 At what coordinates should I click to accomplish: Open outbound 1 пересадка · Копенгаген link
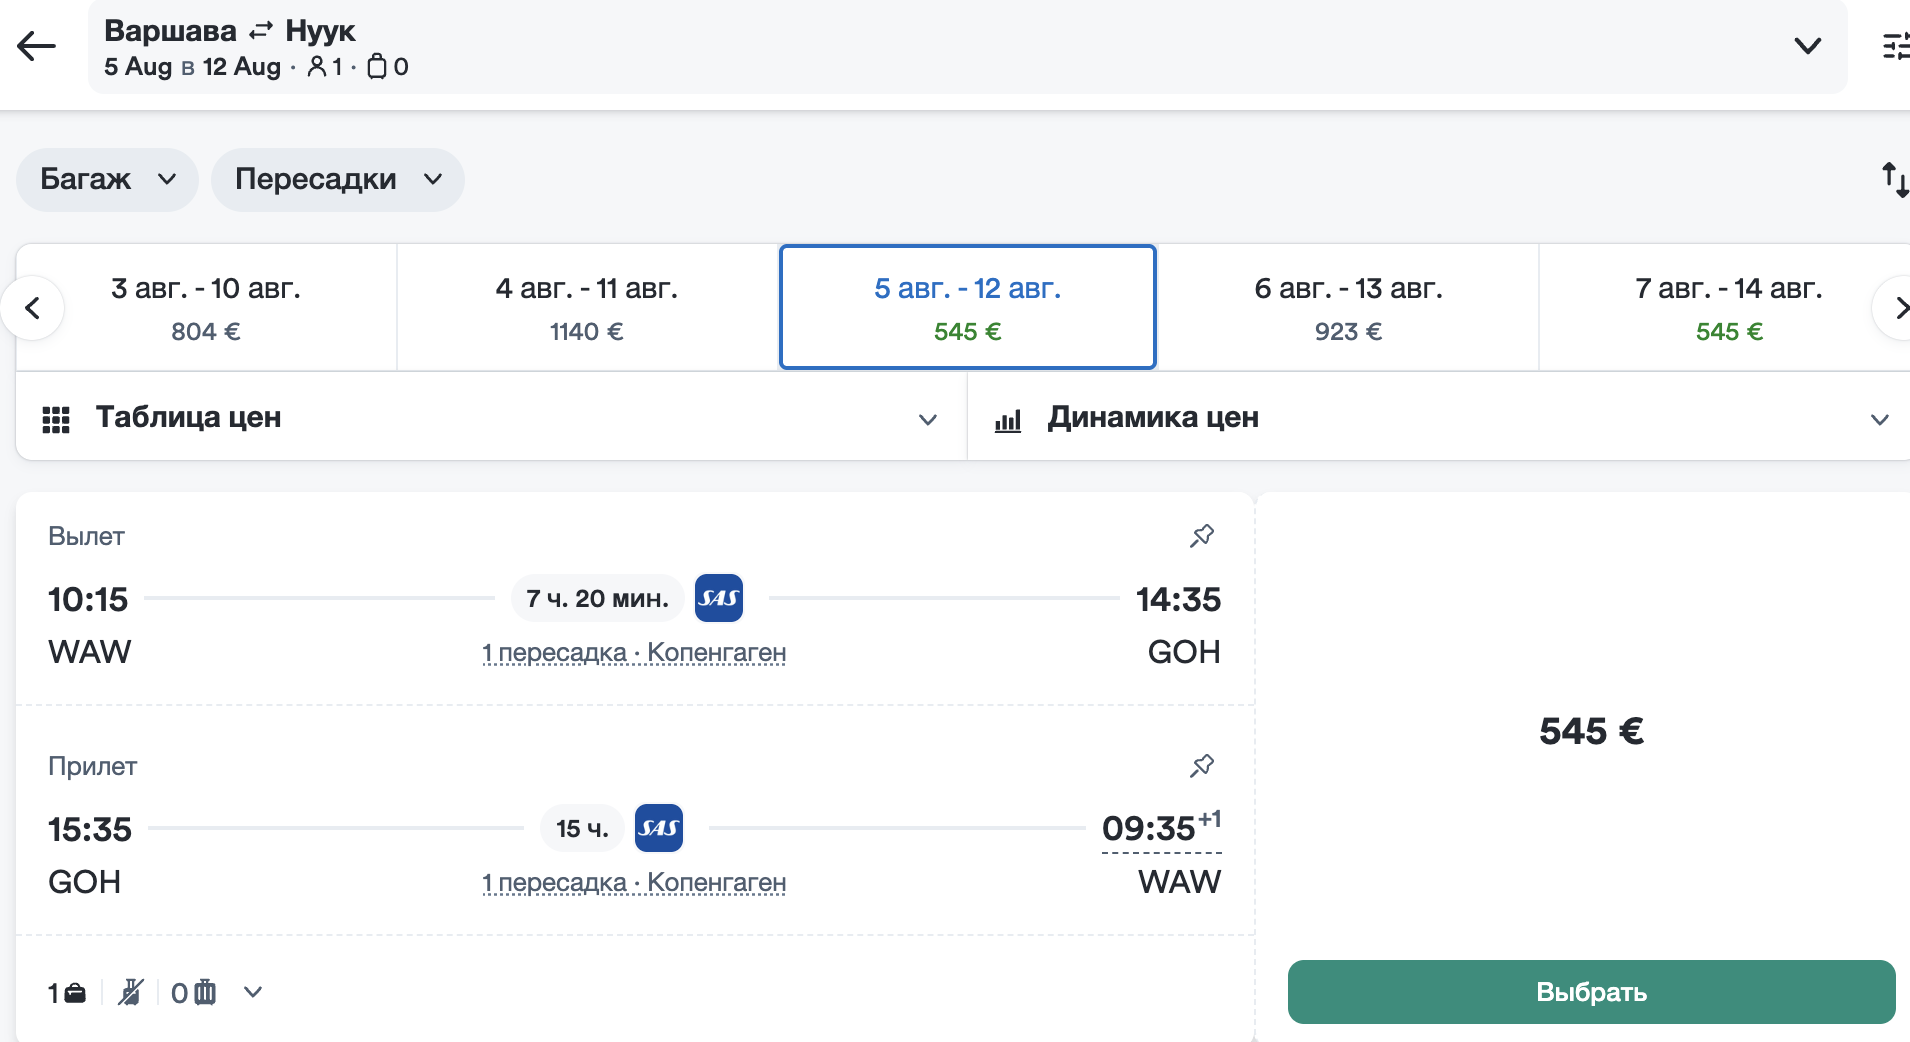click(634, 653)
